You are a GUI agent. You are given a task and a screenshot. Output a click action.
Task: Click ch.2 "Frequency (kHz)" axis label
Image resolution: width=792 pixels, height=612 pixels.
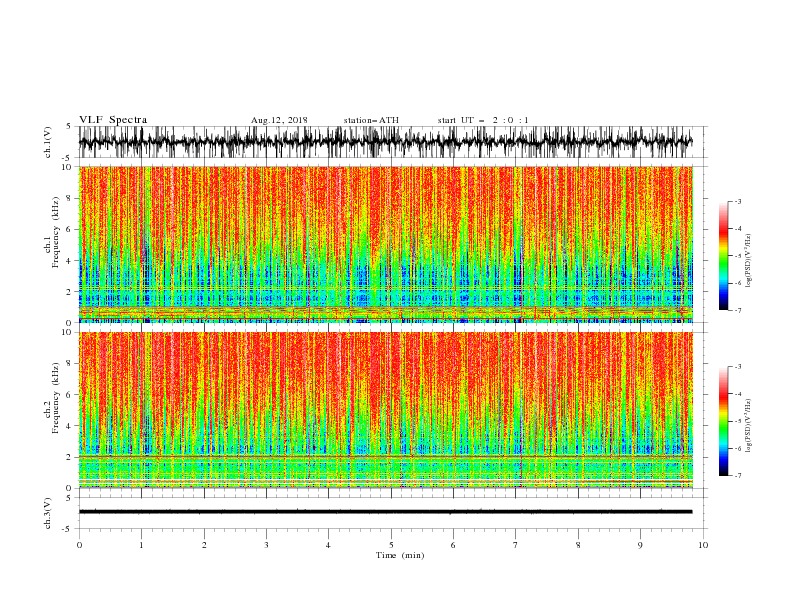coord(56,398)
